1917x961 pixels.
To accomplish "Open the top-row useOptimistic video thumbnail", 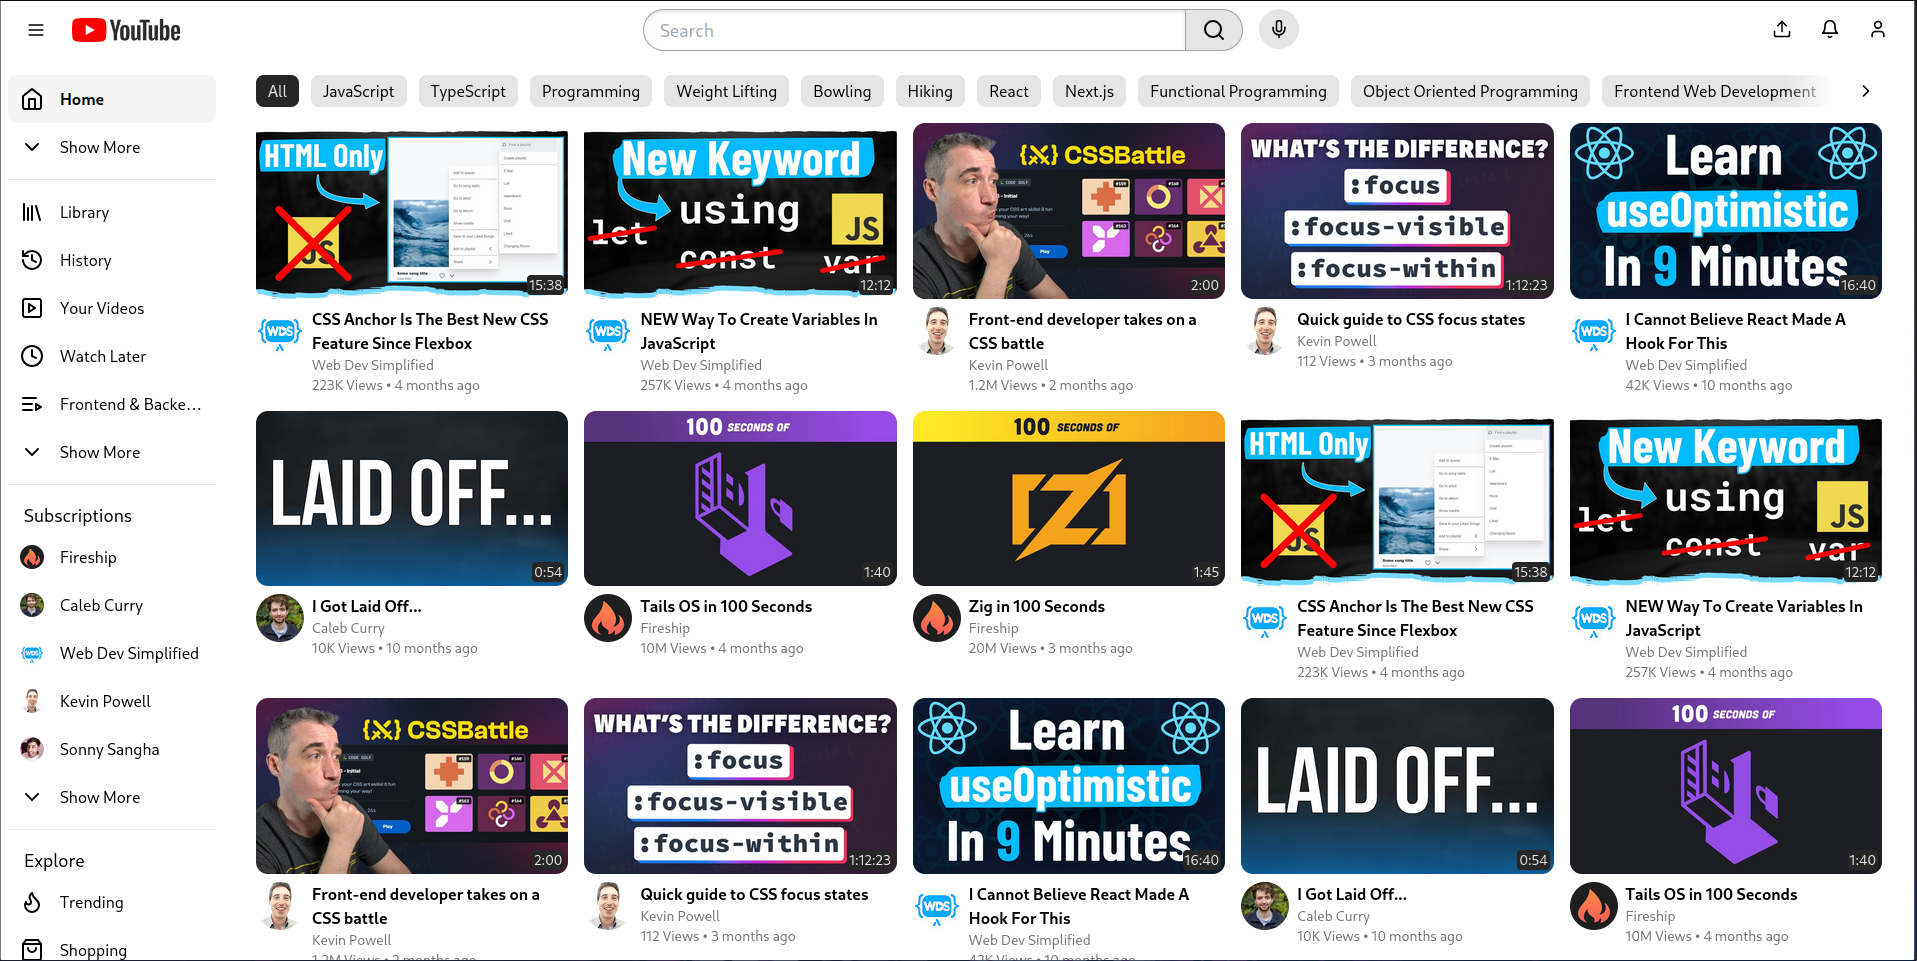I will coord(1726,211).
